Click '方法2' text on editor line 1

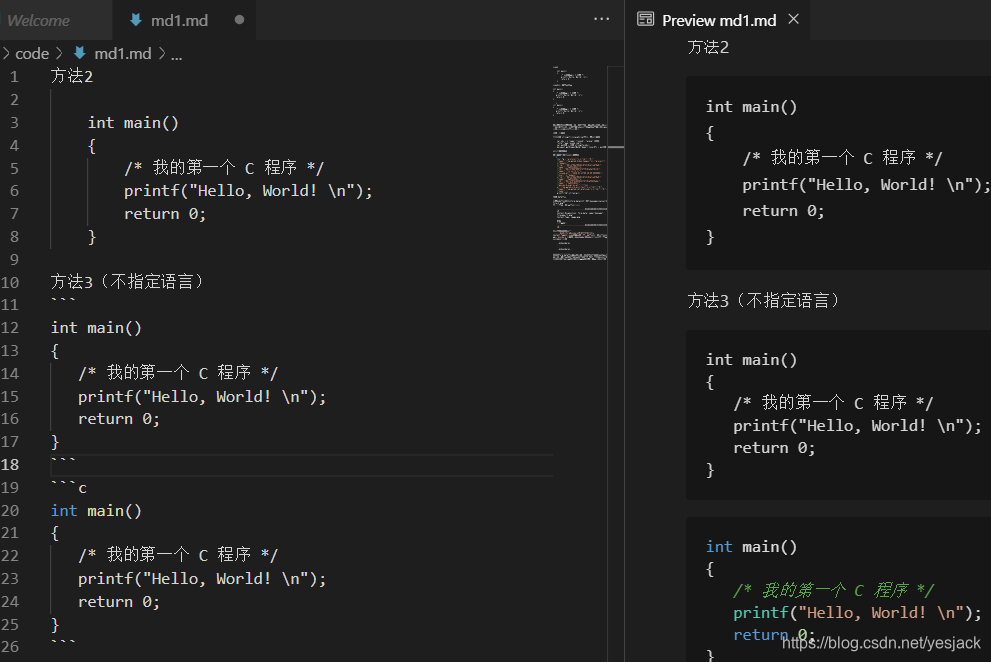click(71, 77)
